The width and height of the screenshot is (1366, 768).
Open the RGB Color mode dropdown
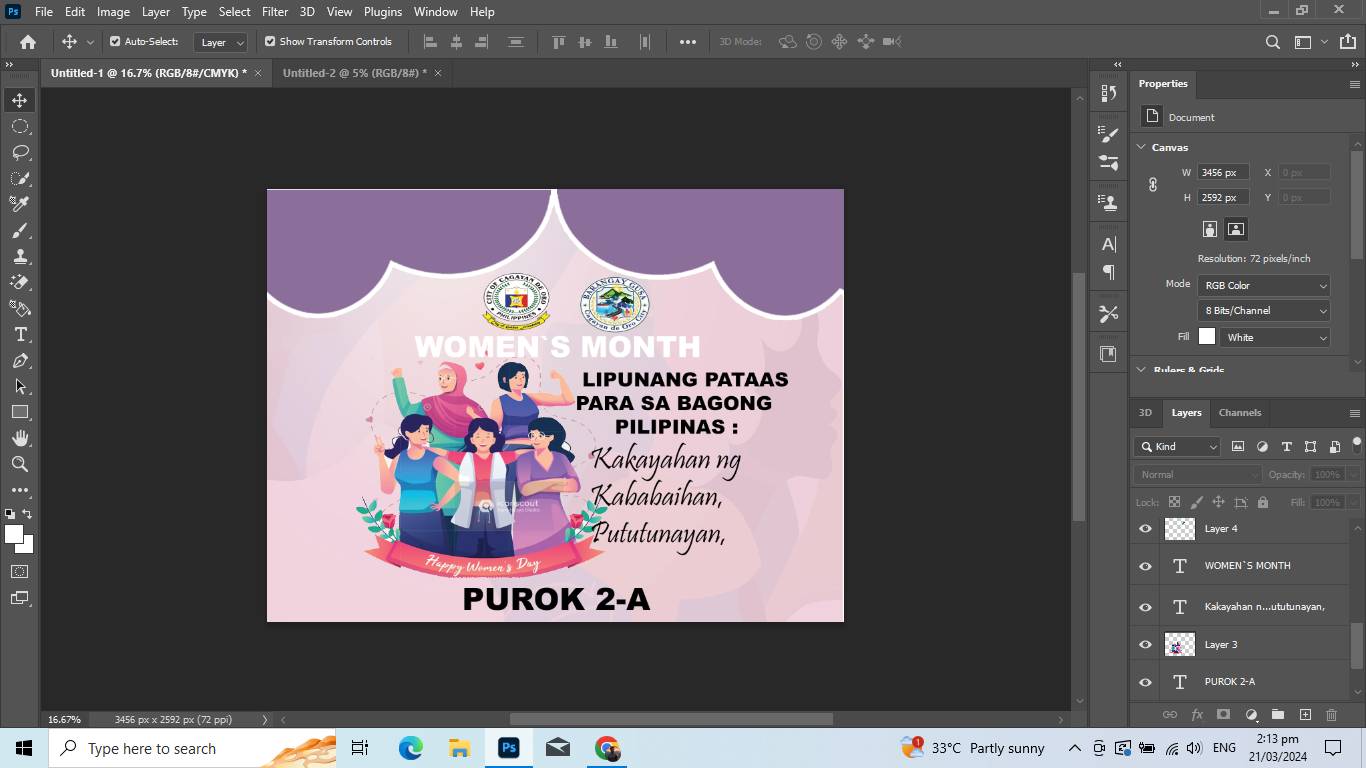1264,286
